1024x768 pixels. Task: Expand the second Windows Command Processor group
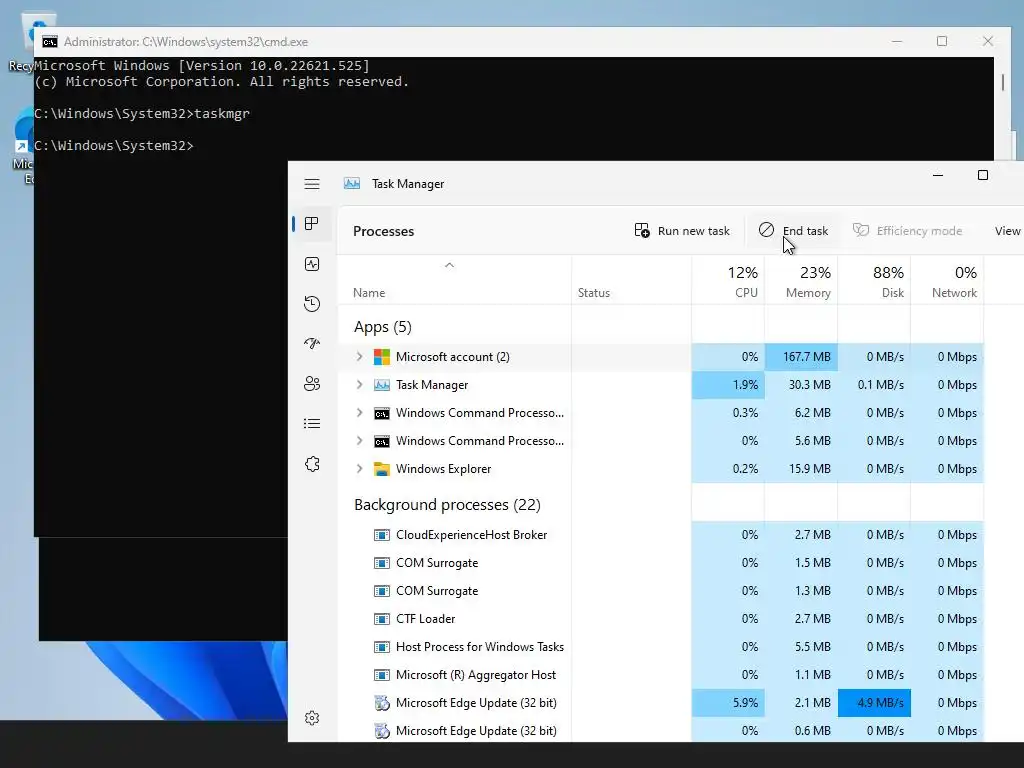[x=359, y=441]
